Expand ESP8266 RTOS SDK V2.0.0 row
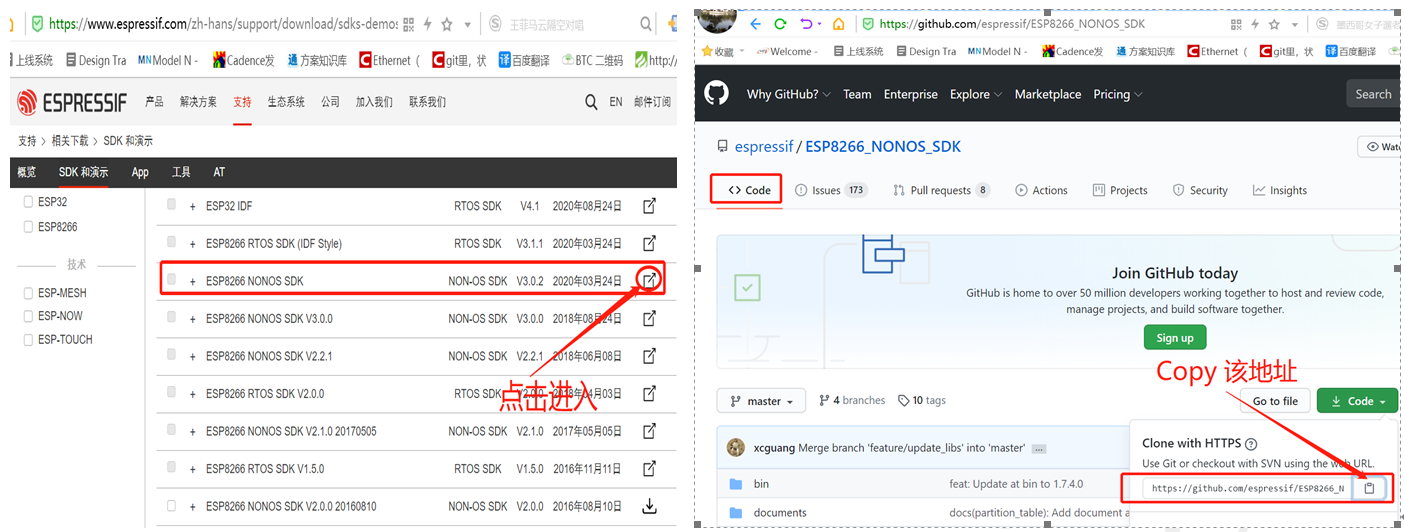The image size is (1404, 532). pos(193,394)
